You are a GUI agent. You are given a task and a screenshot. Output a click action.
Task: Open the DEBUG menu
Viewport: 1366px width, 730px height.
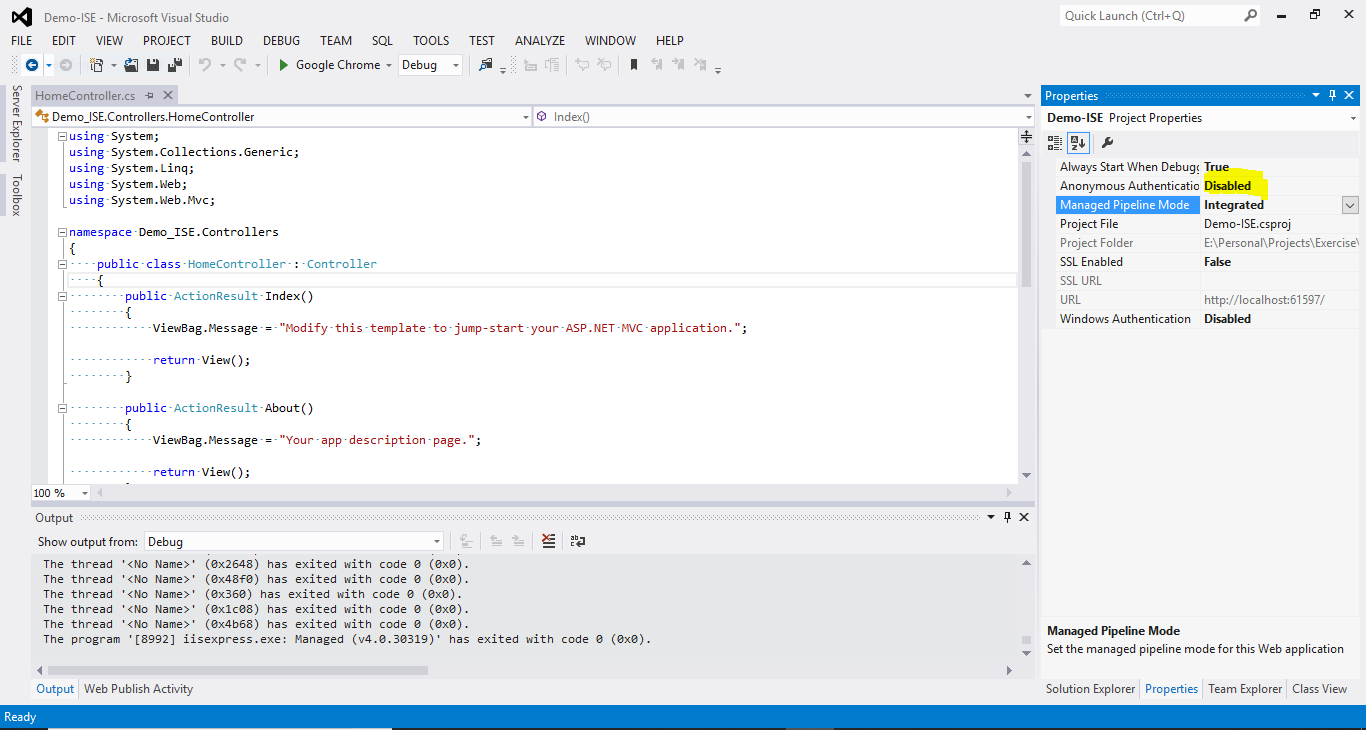[x=281, y=41]
